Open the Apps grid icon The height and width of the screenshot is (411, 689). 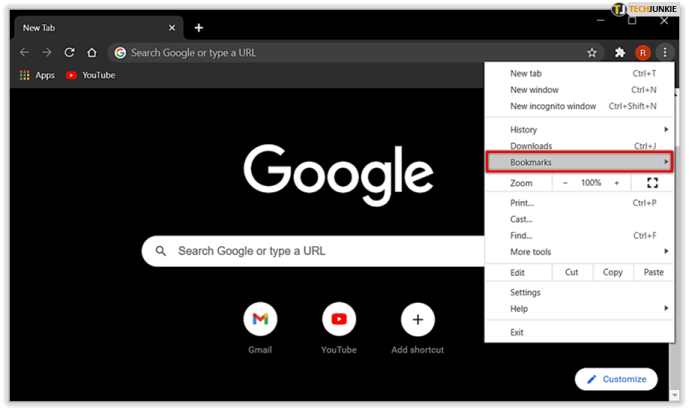click(x=25, y=75)
